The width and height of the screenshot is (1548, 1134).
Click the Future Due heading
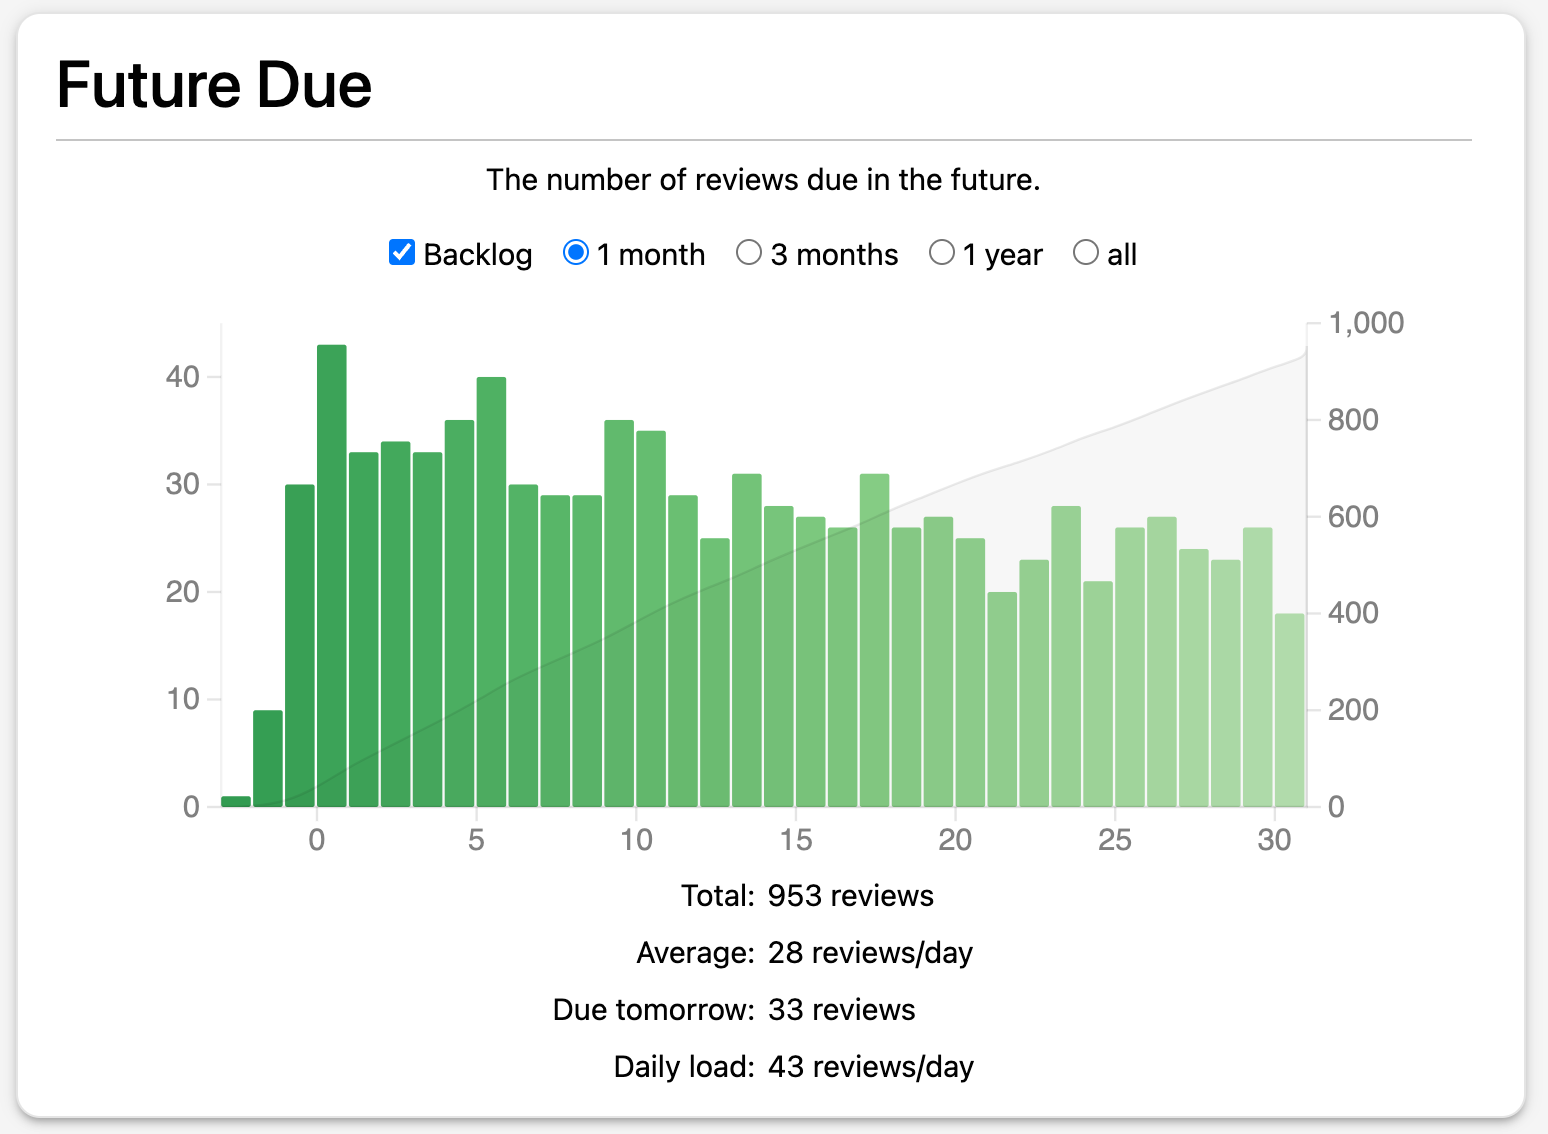coord(214,85)
